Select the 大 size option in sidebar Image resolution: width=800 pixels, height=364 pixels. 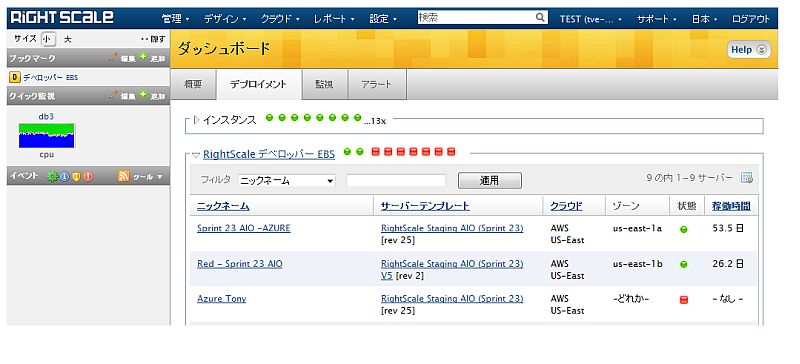coord(67,39)
